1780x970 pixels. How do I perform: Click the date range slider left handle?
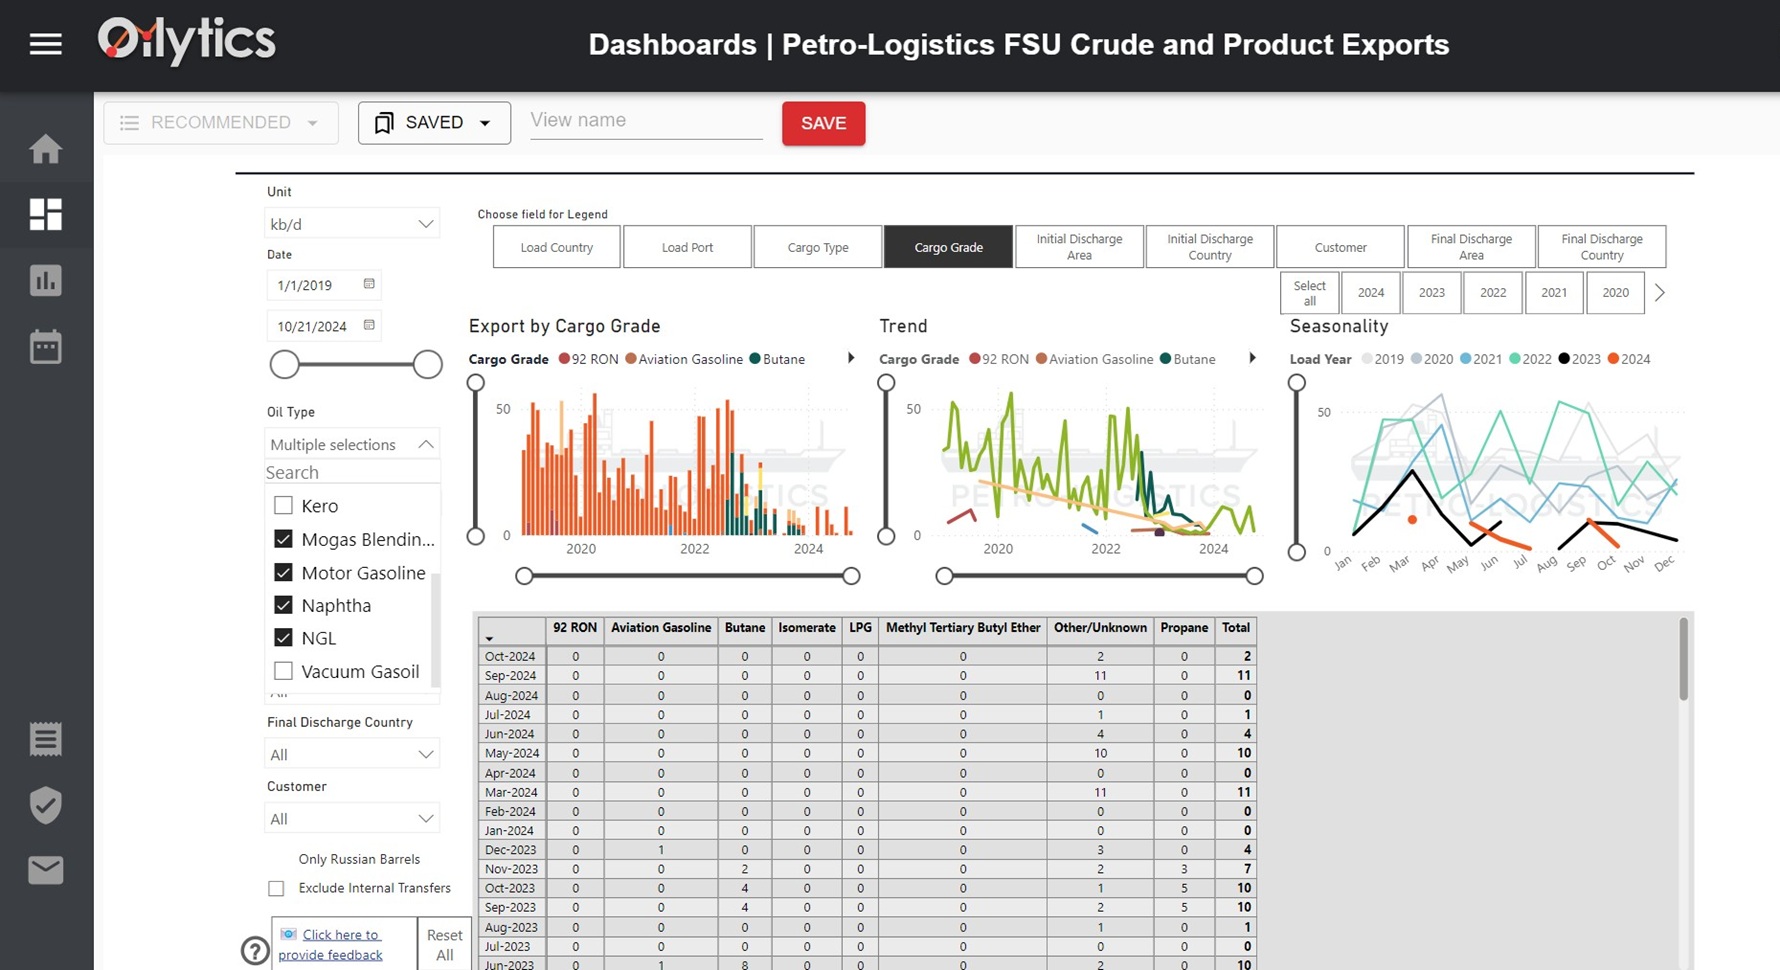(x=285, y=365)
